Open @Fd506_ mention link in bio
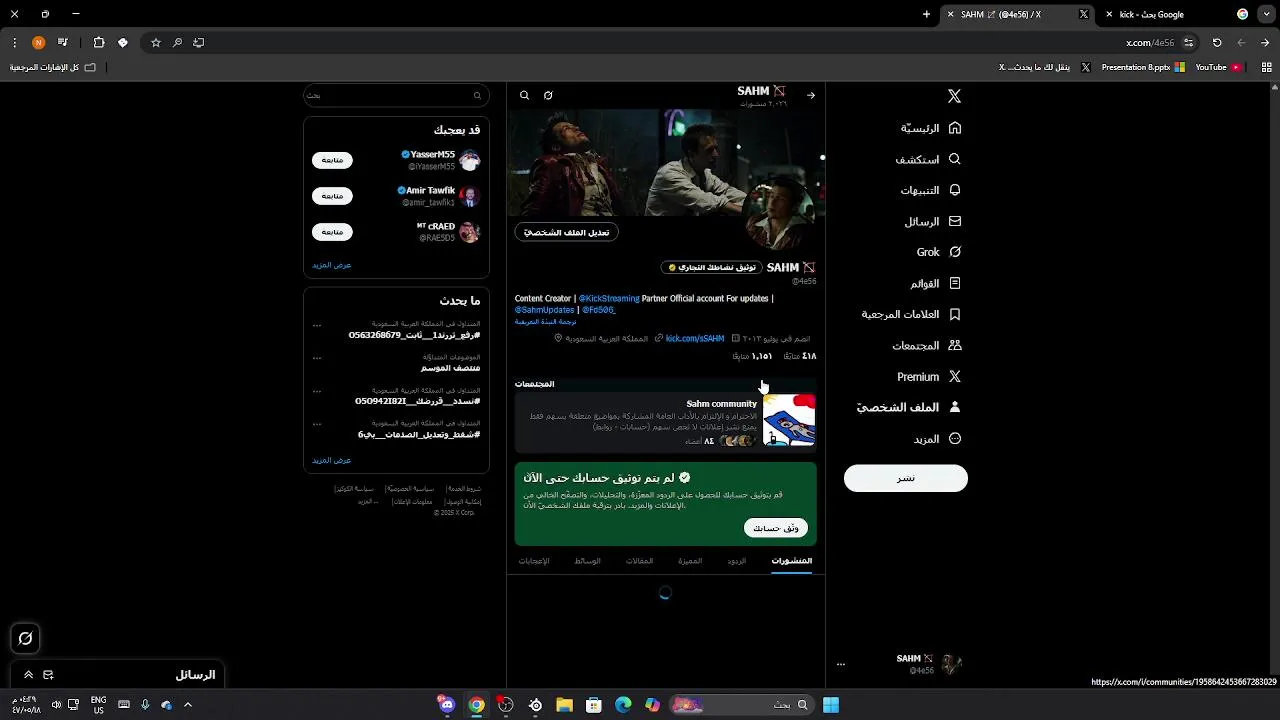 (599, 310)
